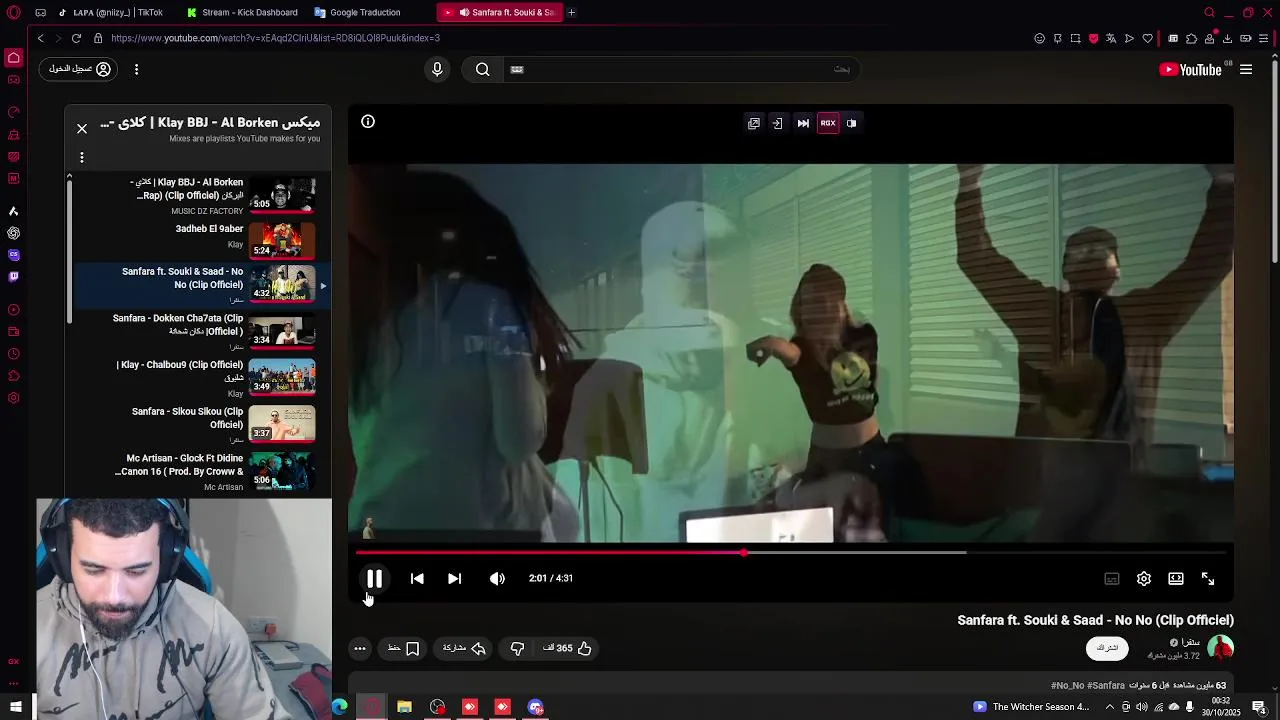
Task: Open a new browser tab
Action: (x=571, y=12)
